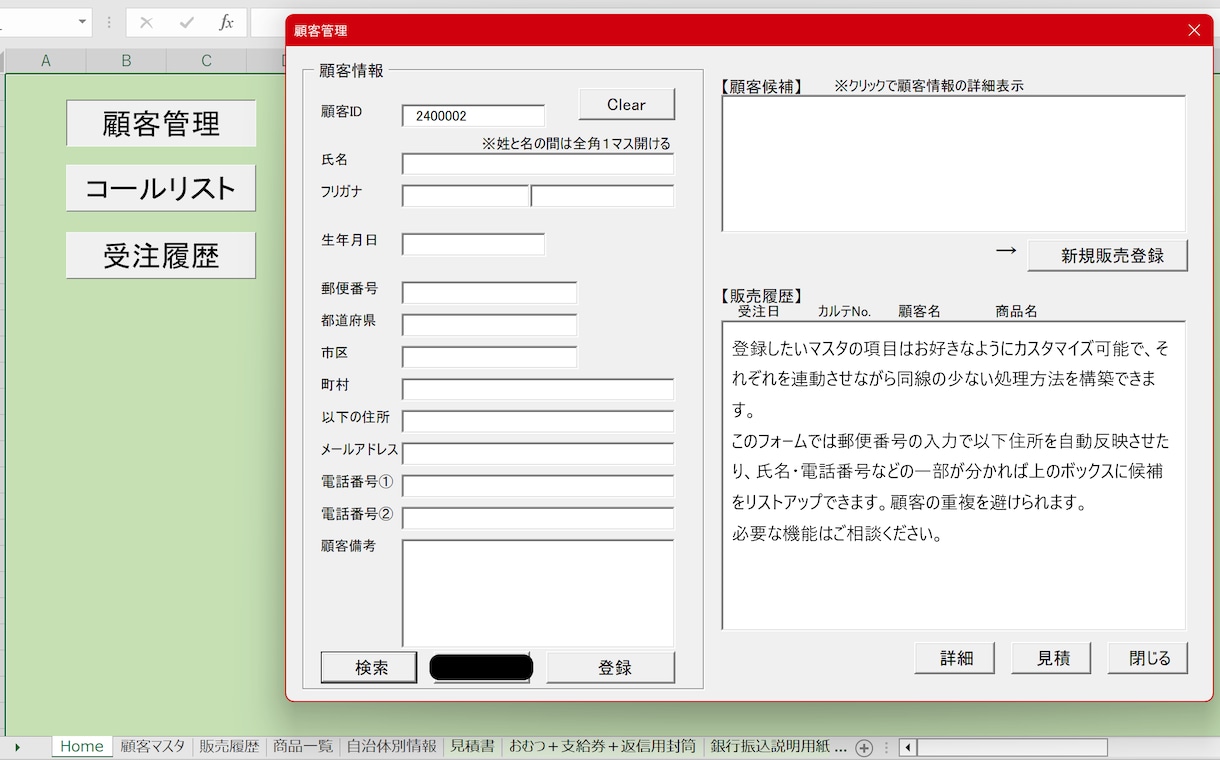Open the Name Box dropdown arrow
Viewport: 1220px width, 760px height.
tap(81, 22)
